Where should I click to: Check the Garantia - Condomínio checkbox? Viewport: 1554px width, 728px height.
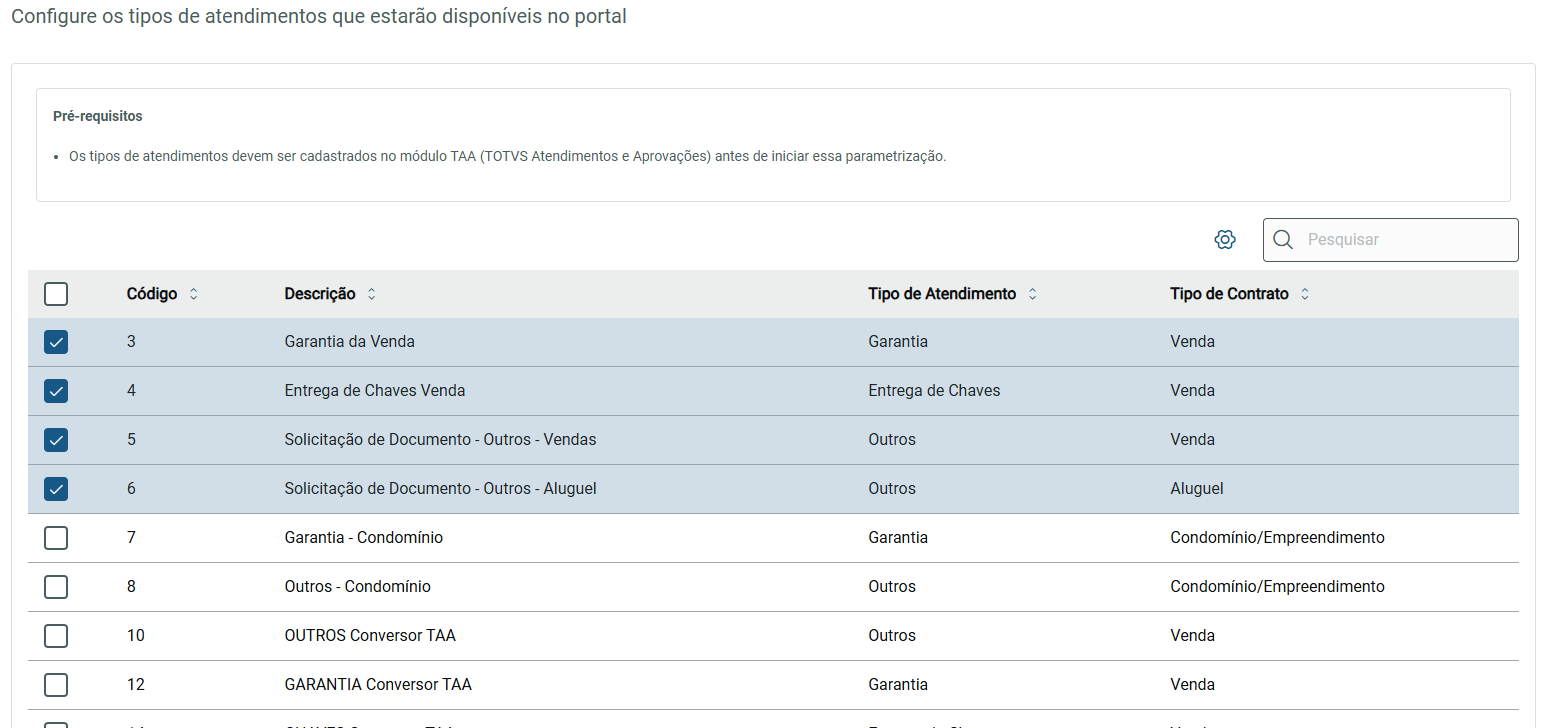tap(56, 538)
